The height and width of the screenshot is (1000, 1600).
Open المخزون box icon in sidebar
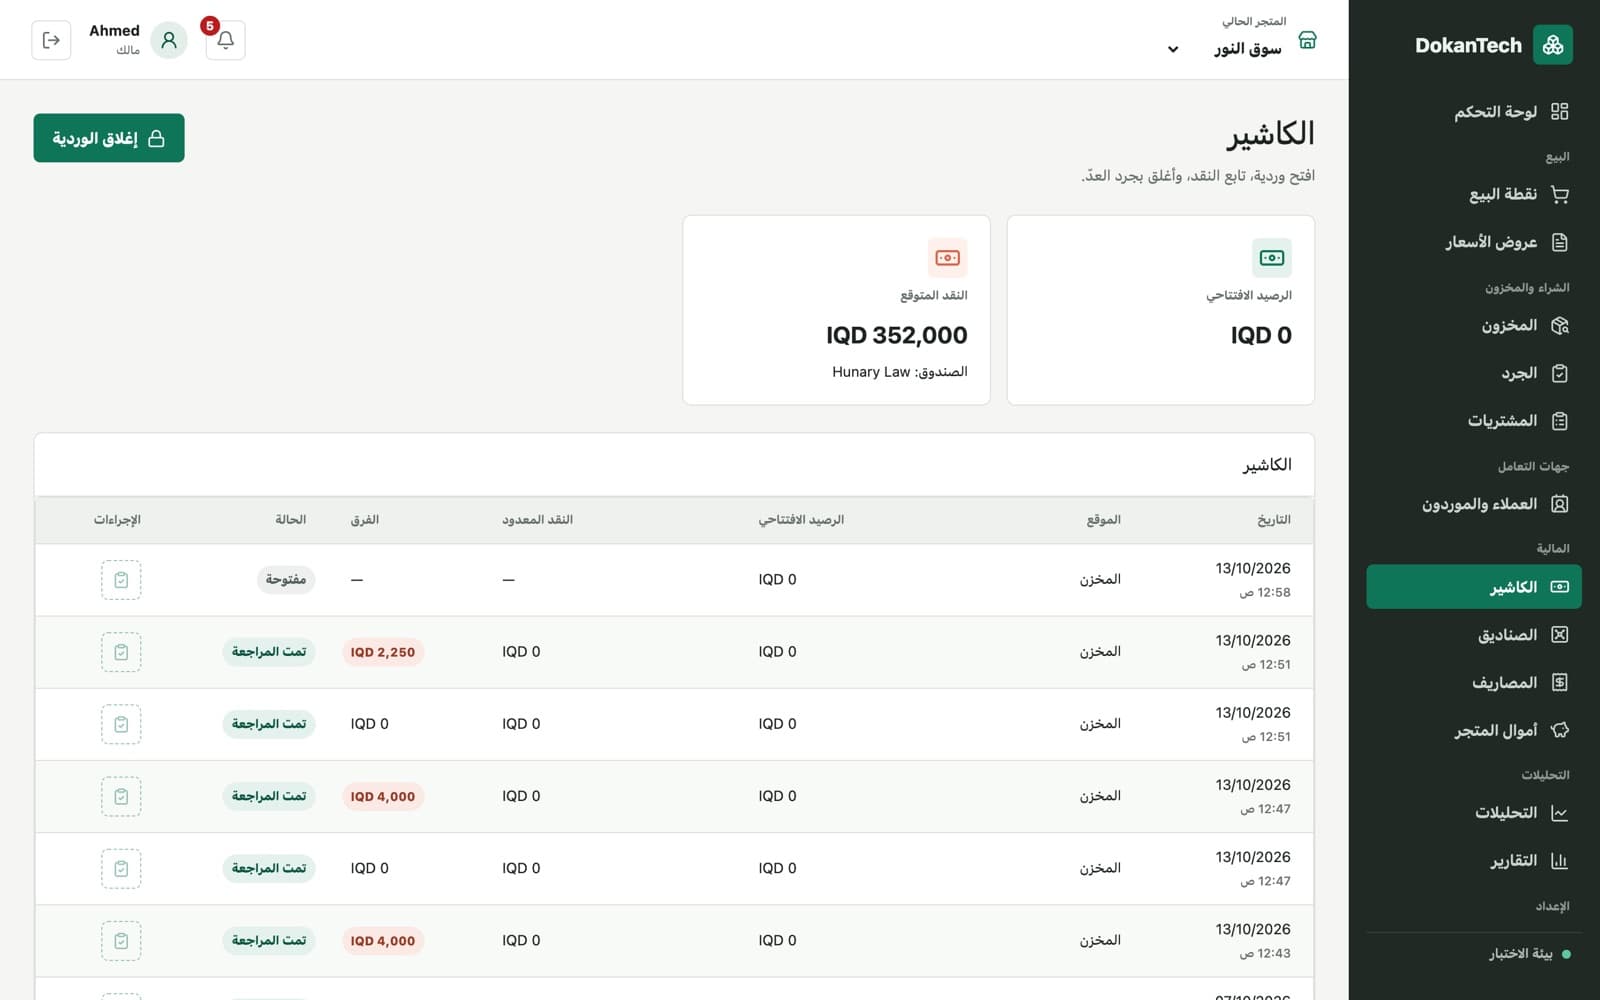pos(1559,325)
